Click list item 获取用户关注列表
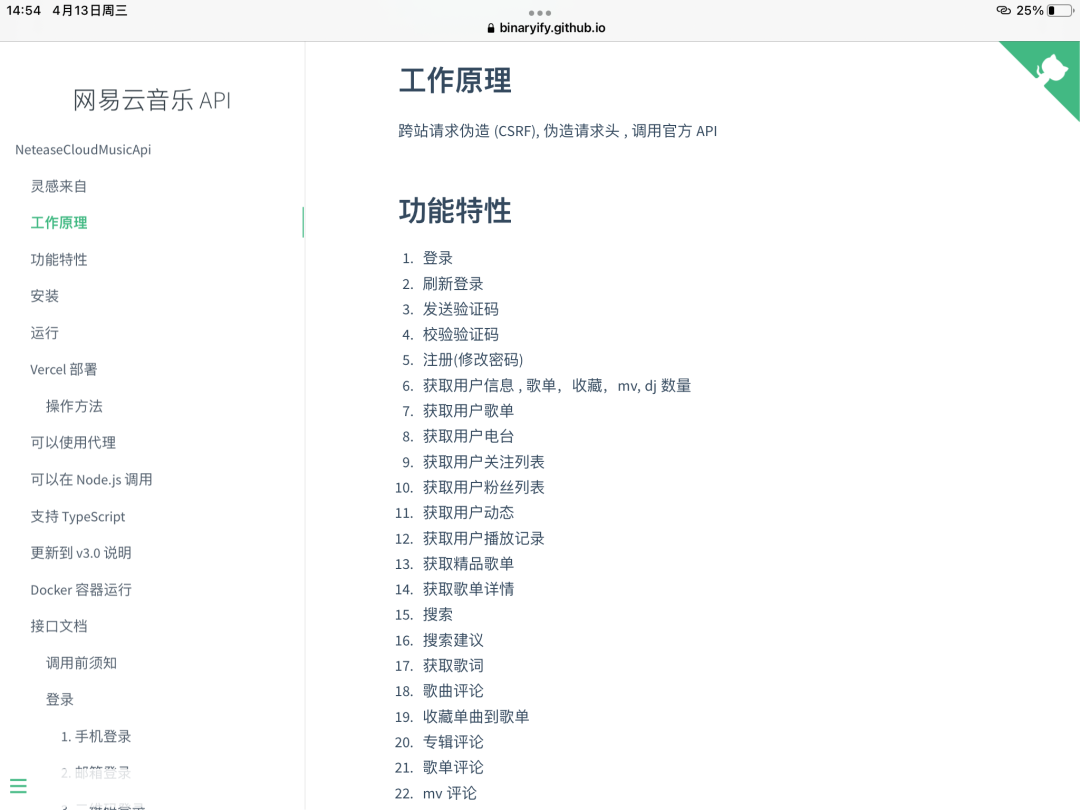 pos(484,462)
